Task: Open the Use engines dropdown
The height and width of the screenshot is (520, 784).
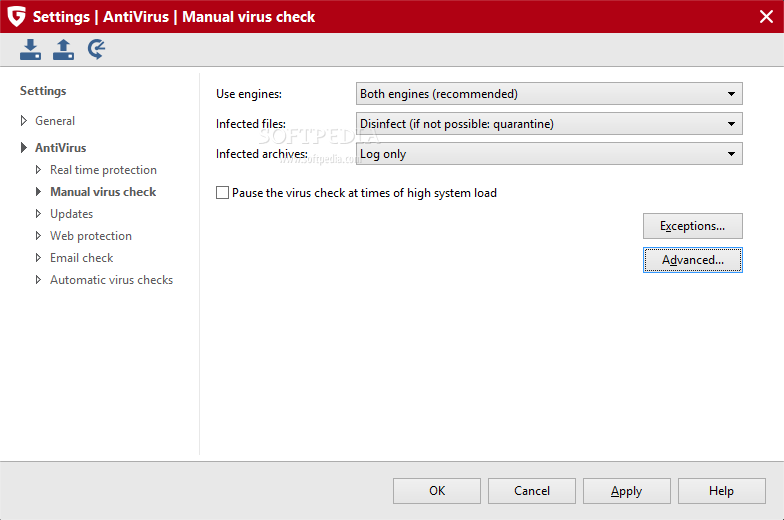Action: [549, 94]
